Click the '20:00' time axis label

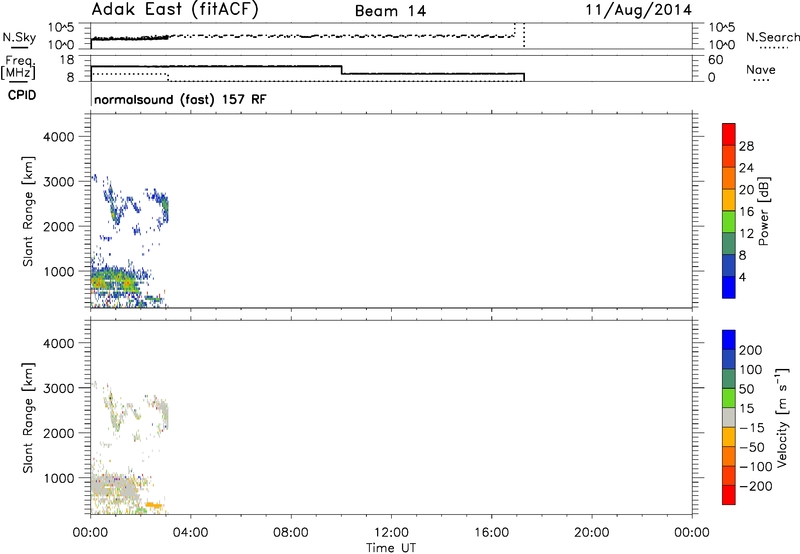point(591,533)
